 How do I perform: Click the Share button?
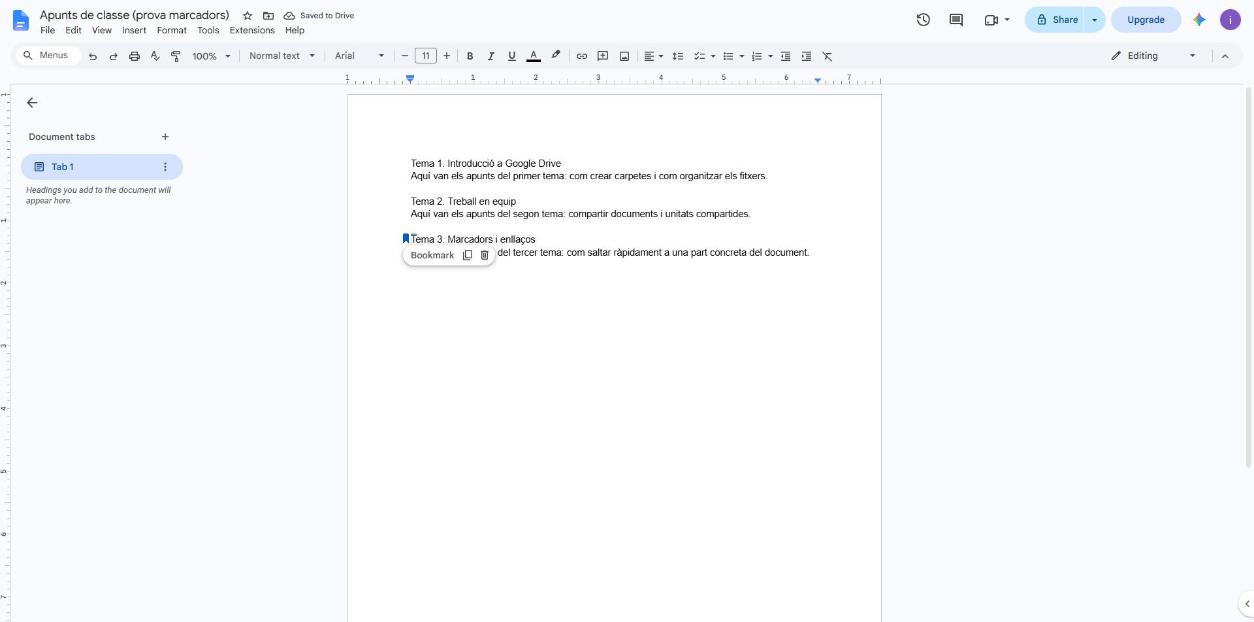click(x=1057, y=20)
